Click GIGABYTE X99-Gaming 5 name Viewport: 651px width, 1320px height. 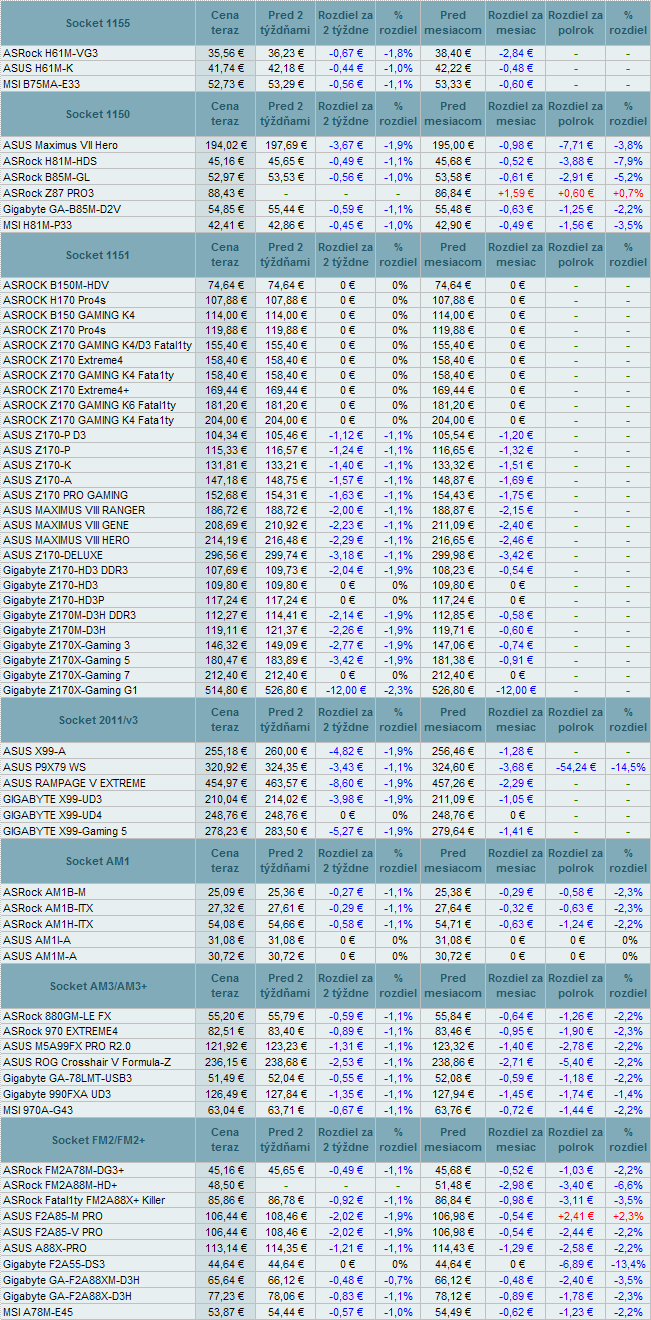tap(65, 831)
